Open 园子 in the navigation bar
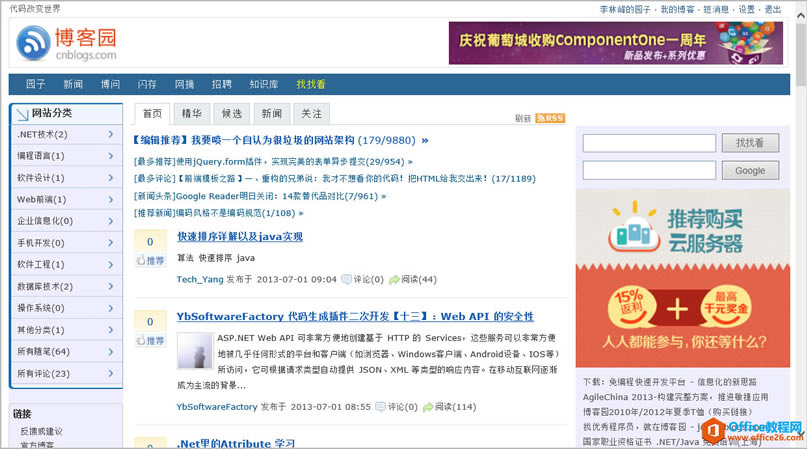Image resolution: width=807 pixels, height=449 pixels. pyautogui.click(x=36, y=84)
